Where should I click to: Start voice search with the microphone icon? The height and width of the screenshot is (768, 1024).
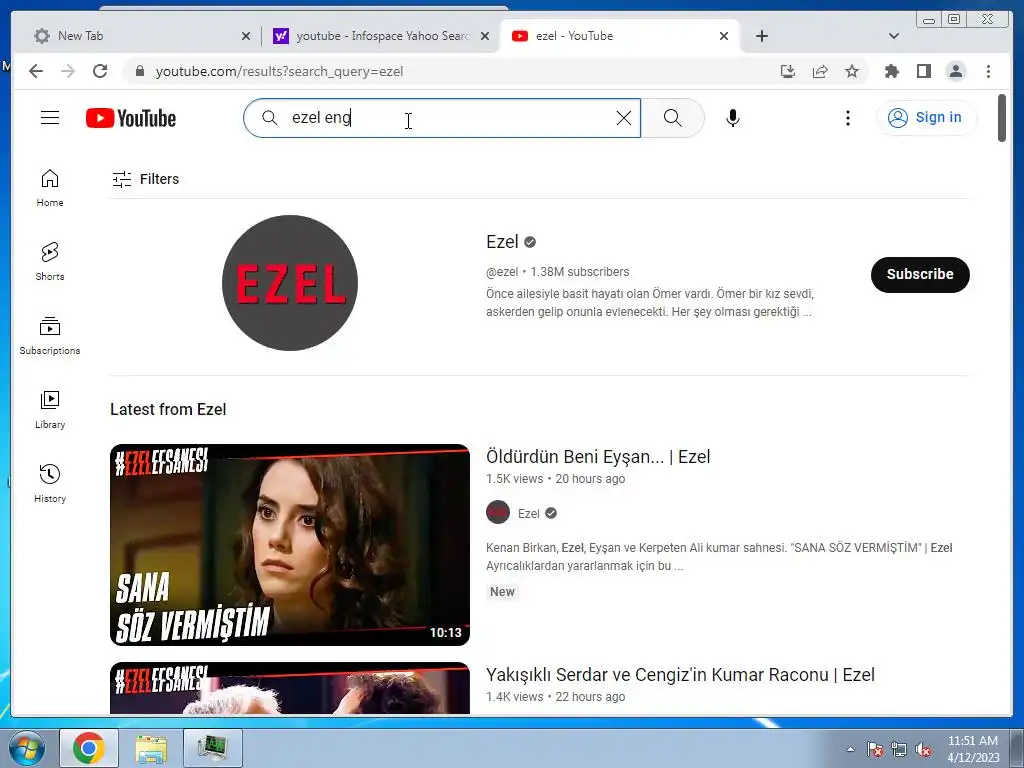[x=733, y=118]
